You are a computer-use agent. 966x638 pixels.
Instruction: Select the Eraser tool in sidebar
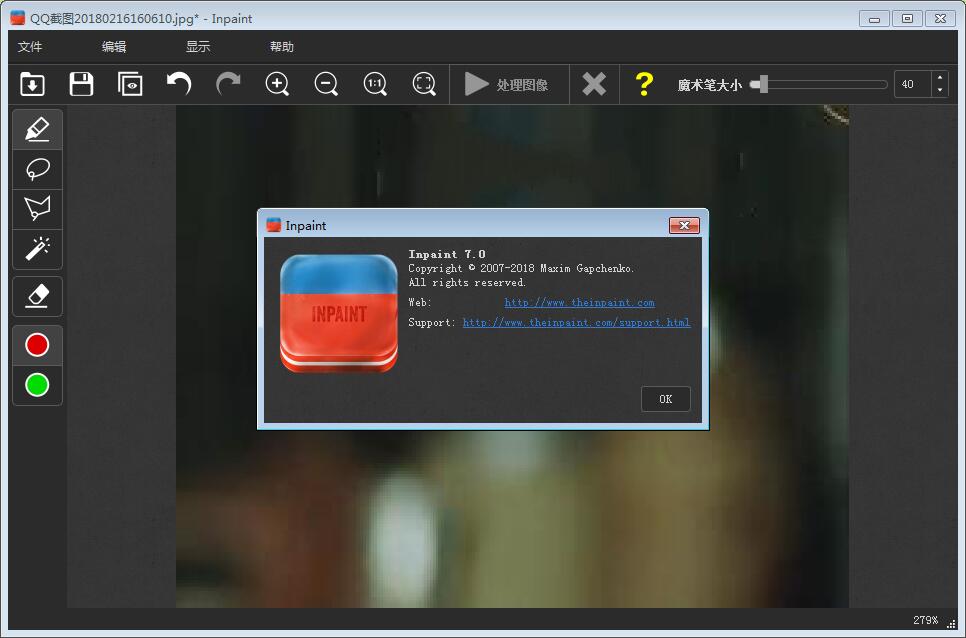click(37, 295)
